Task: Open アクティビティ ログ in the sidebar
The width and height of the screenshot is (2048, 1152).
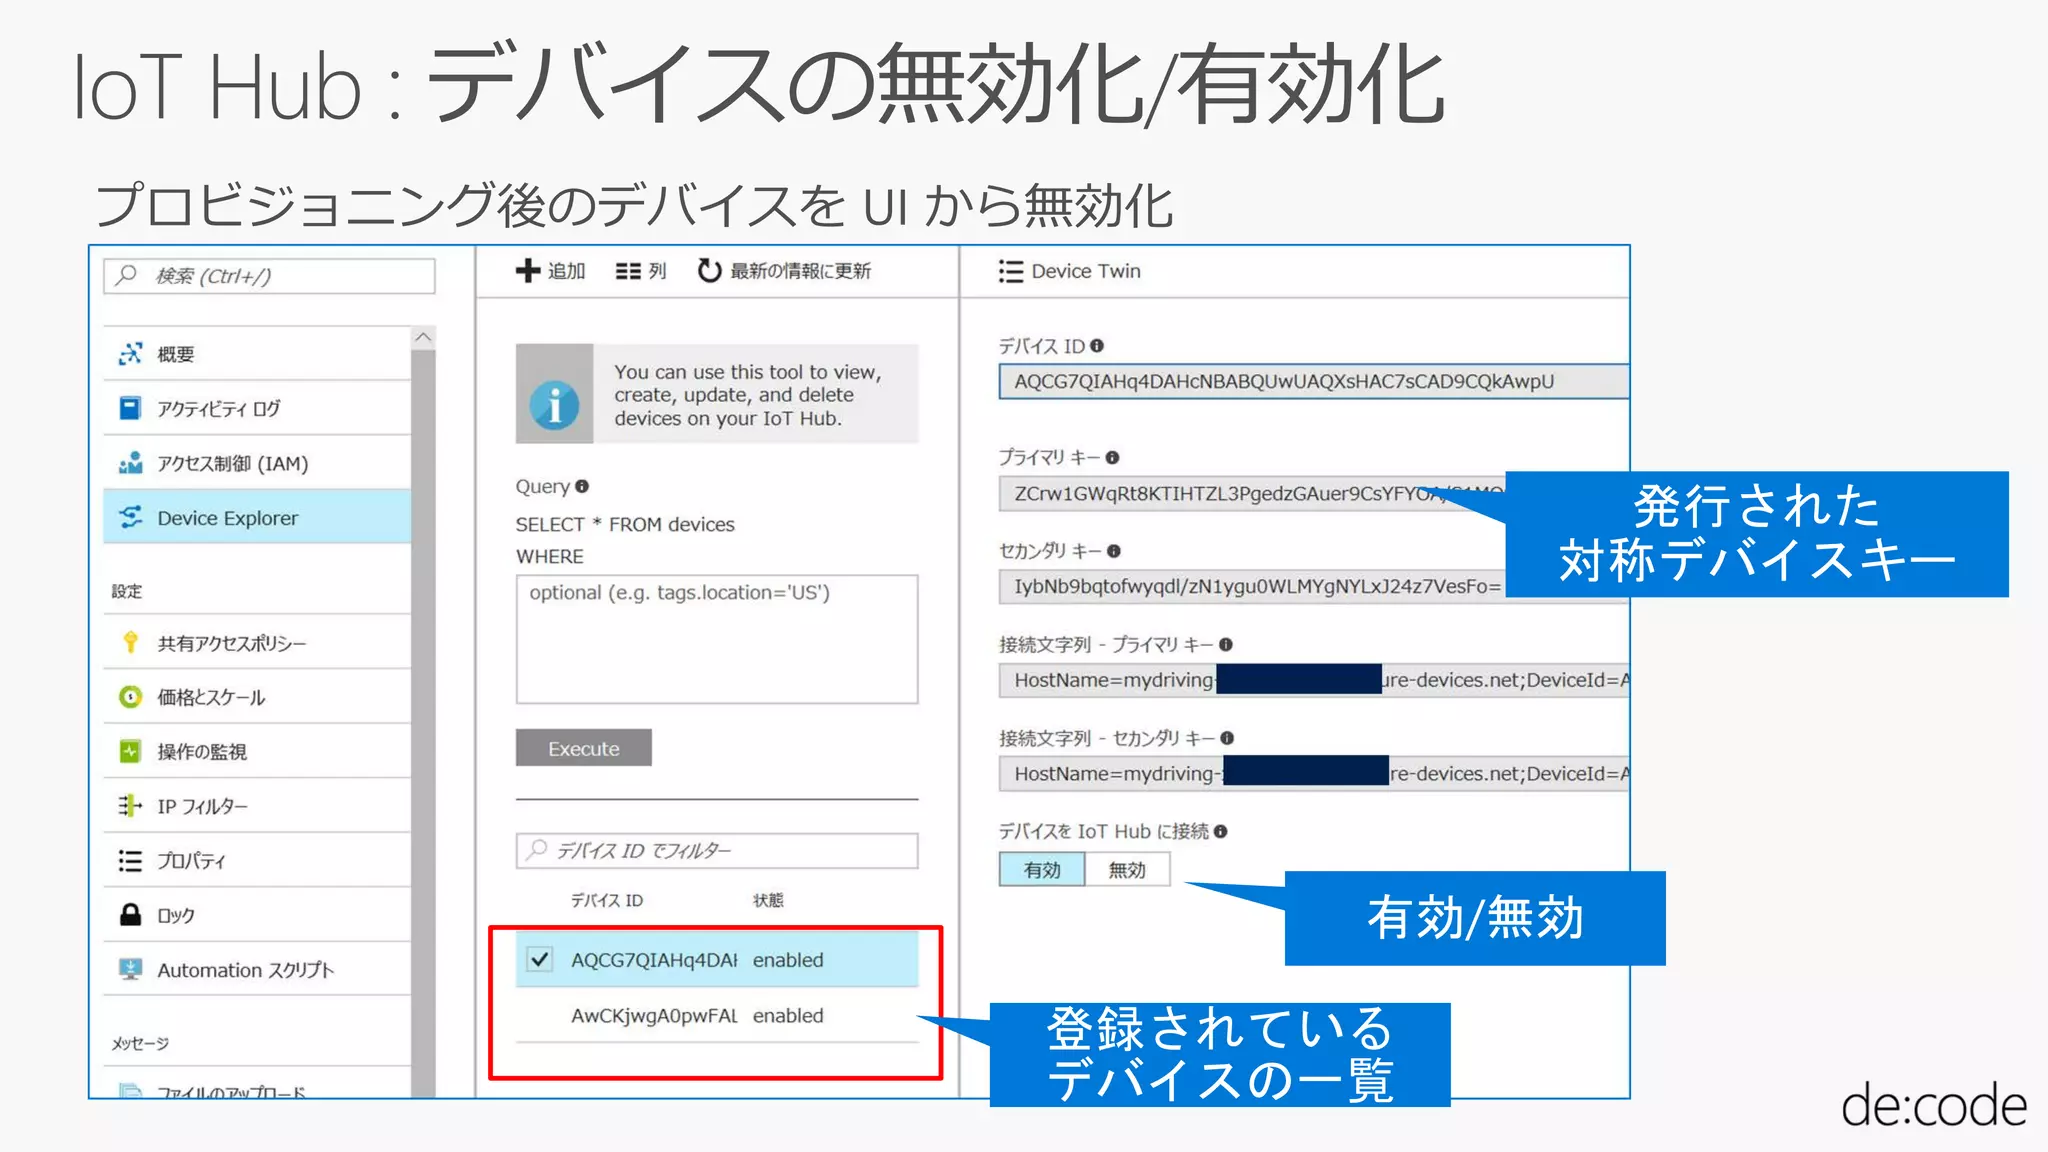Action: tap(218, 408)
